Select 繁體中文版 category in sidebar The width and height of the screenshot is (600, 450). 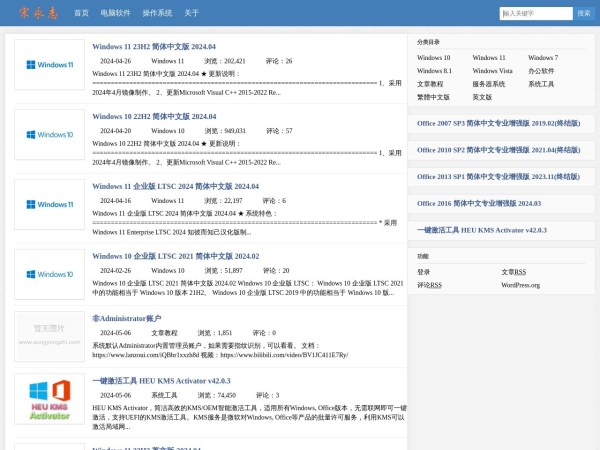[x=433, y=97]
